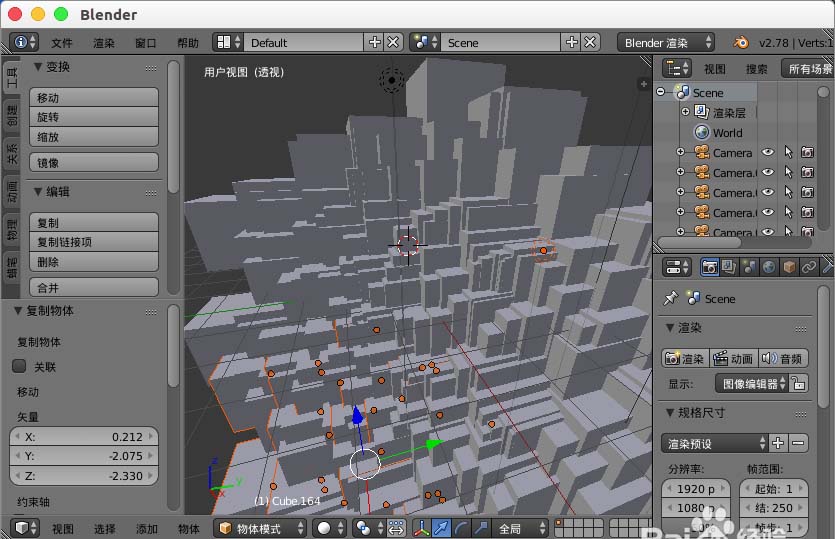
Task: Toggle the rotate manipulator arc
Action: [x=461, y=528]
